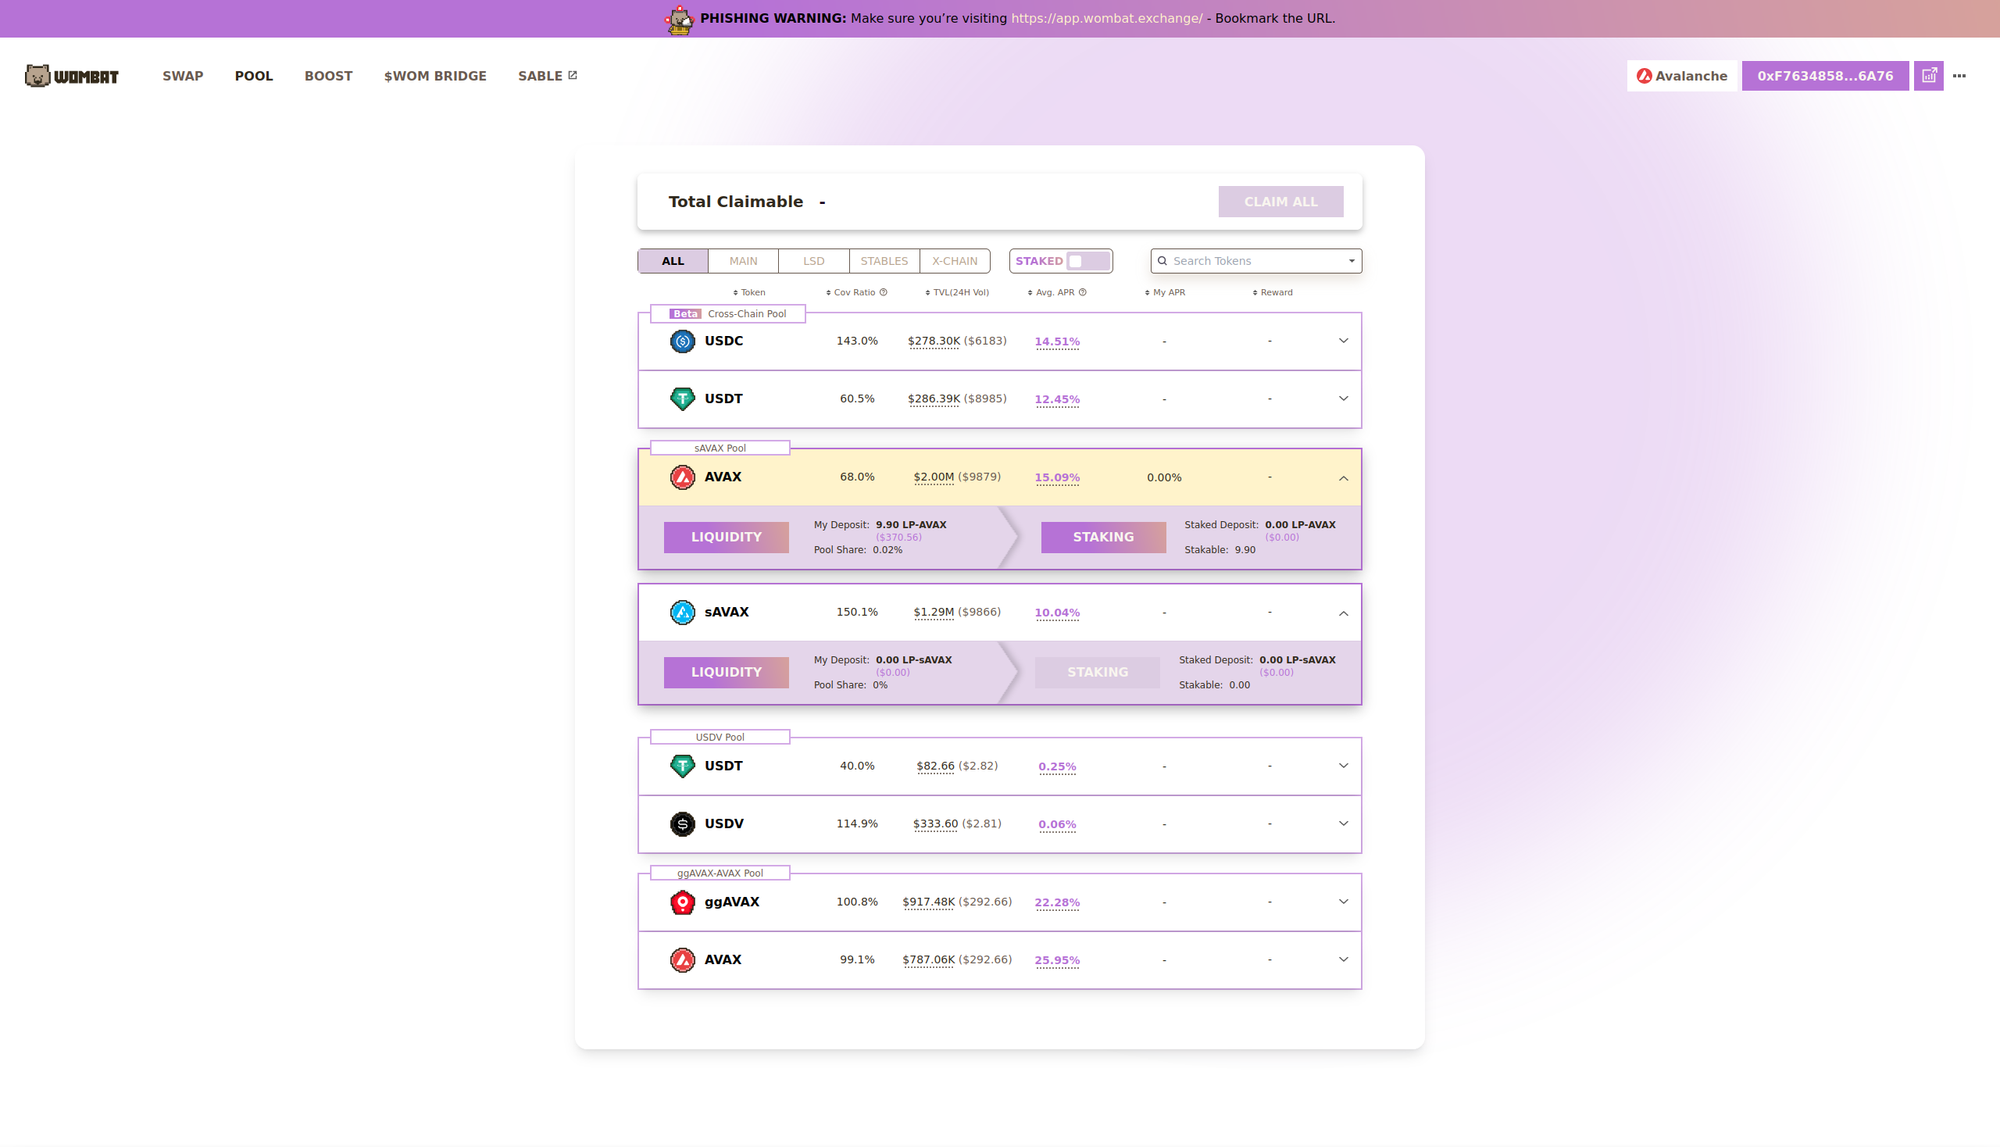The height and width of the screenshot is (1147, 2000).
Task: Click the sAVAX token icon in sAVAX Pool
Action: [683, 613]
